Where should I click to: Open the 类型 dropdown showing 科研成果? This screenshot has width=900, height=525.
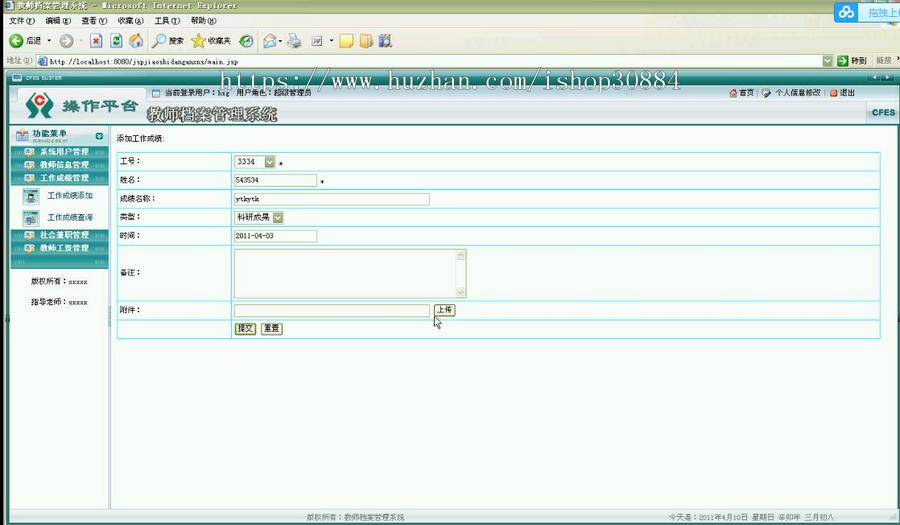(x=278, y=217)
